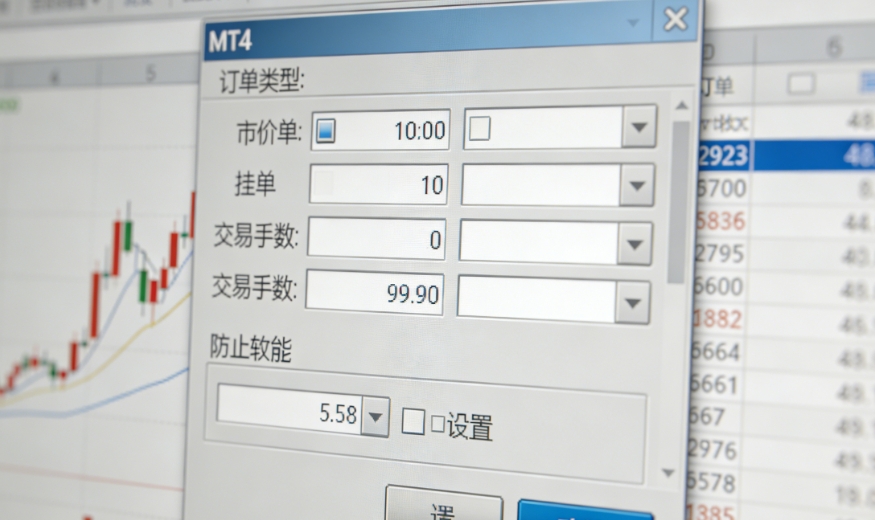Click the 10:00 field in 市价单 row
This screenshot has width=875, height=520.
click(x=380, y=130)
